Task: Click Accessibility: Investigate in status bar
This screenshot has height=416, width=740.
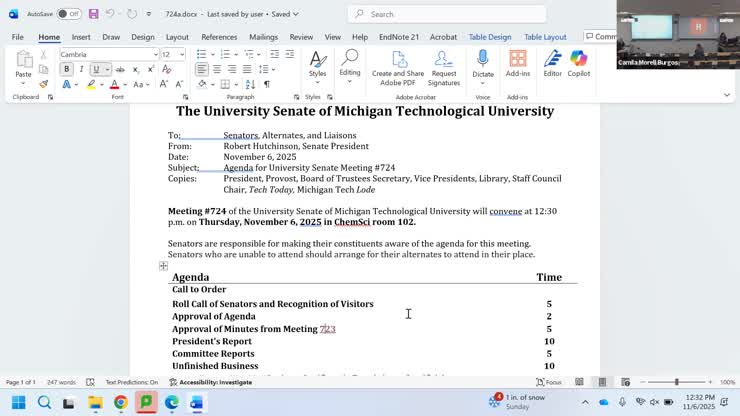Action: click(210, 382)
